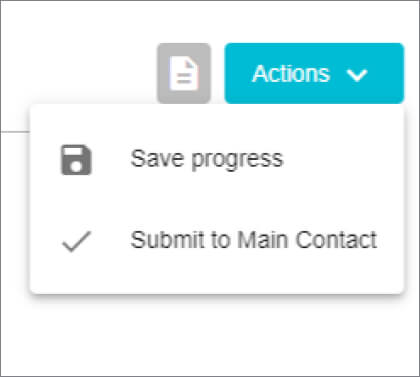Image resolution: width=420 pixels, height=377 pixels.
Task: Click the word "Actions" on teal button
Action: tap(291, 73)
